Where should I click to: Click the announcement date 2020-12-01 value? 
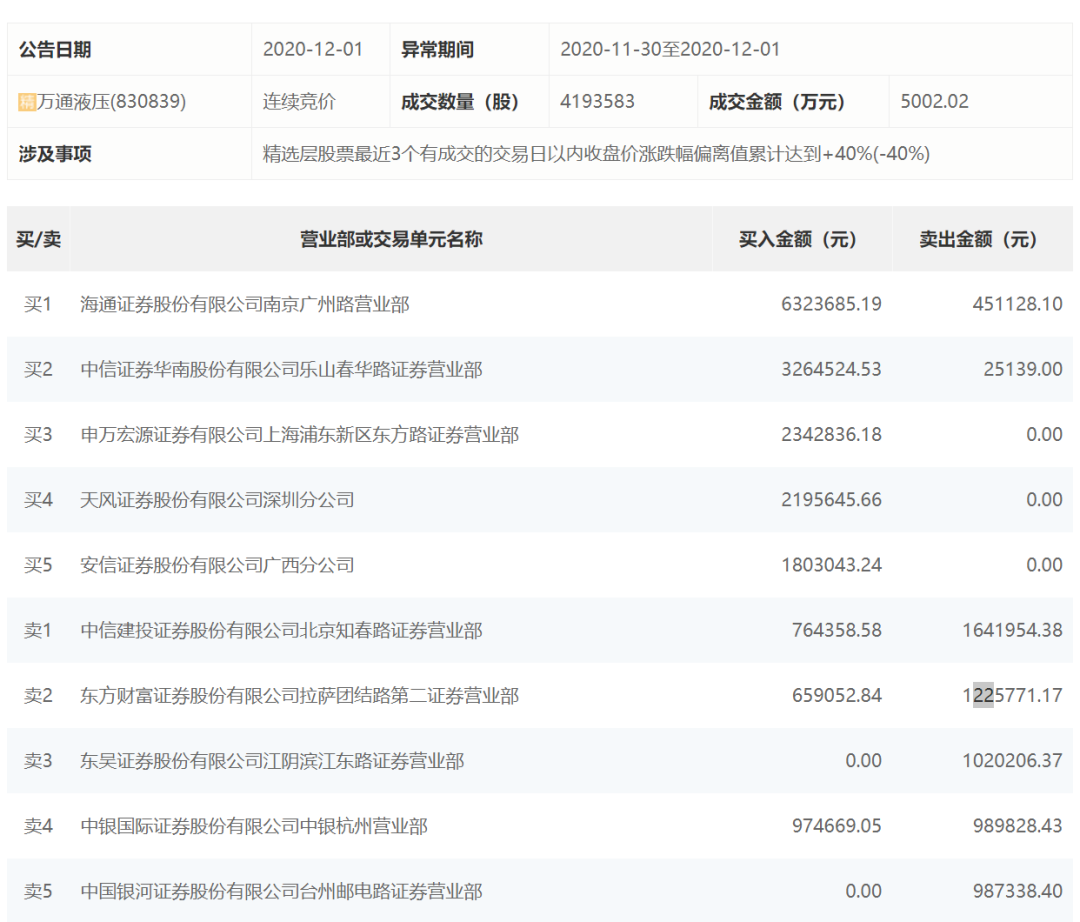coord(313,50)
